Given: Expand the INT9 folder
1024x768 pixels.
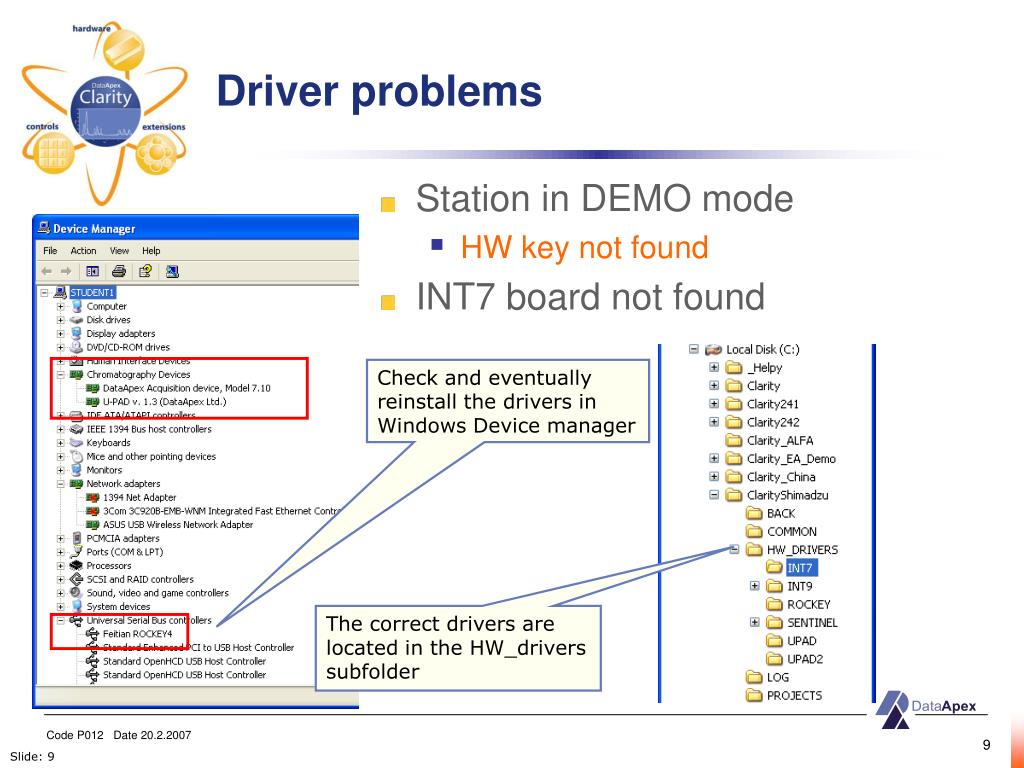Looking at the screenshot, I should [754, 586].
